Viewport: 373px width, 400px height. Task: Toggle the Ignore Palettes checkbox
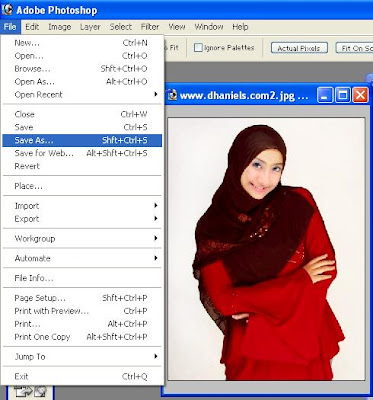click(x=198, y=48)
